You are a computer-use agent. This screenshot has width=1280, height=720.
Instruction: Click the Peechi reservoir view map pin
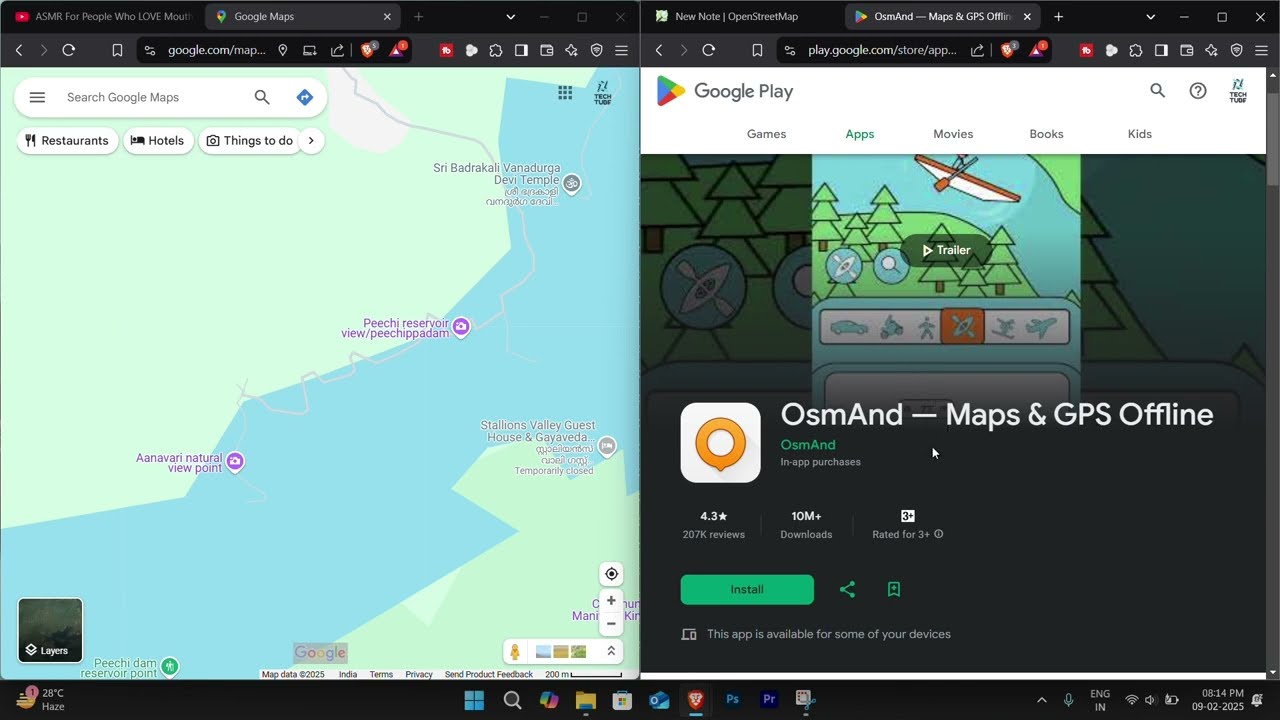point(461,326)
